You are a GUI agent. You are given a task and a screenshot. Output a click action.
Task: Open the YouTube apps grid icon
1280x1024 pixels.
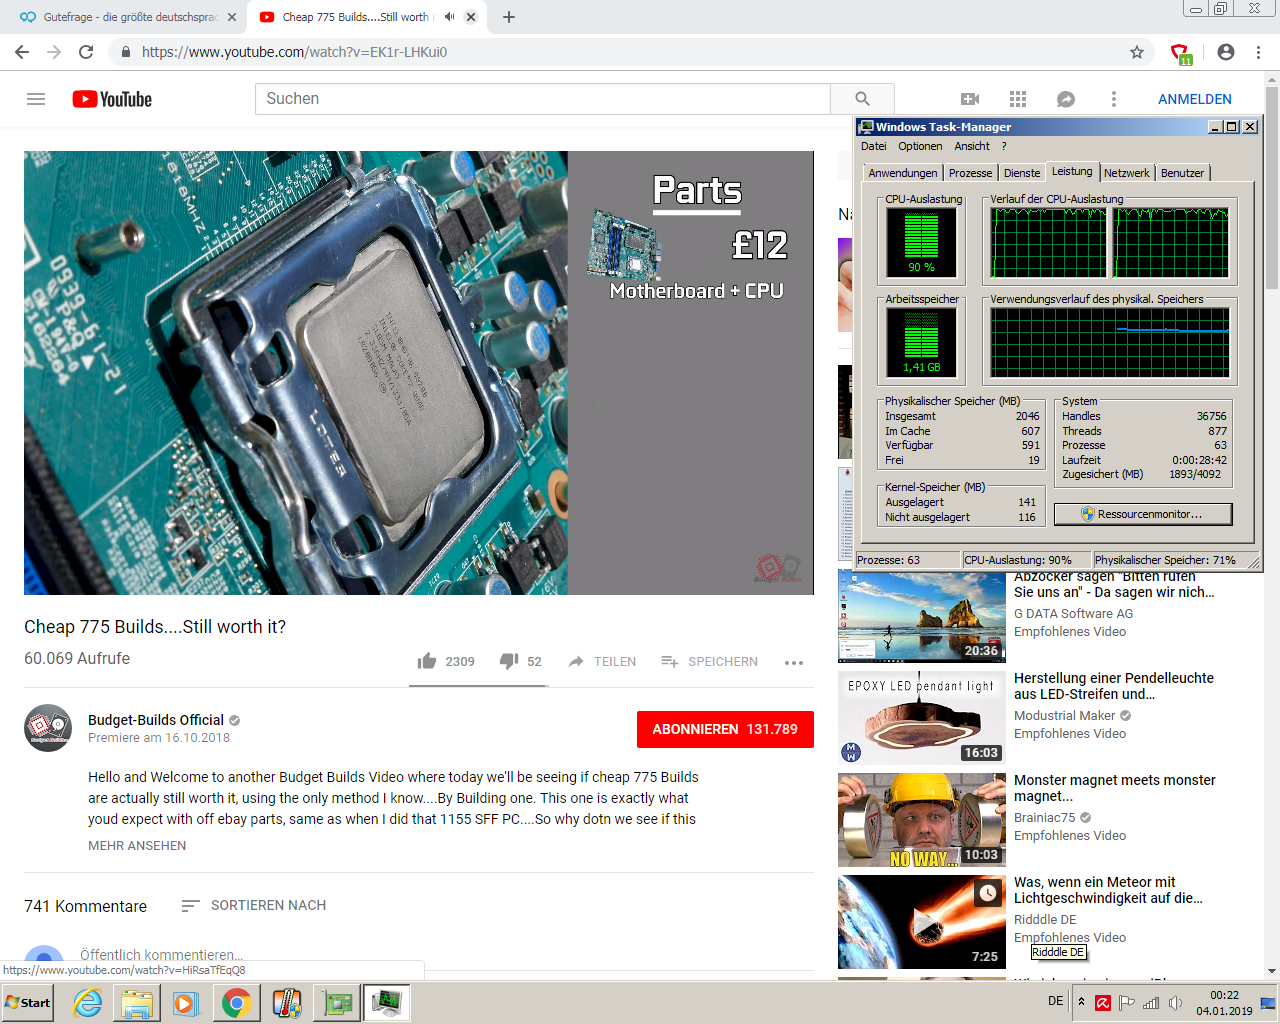1017,99
